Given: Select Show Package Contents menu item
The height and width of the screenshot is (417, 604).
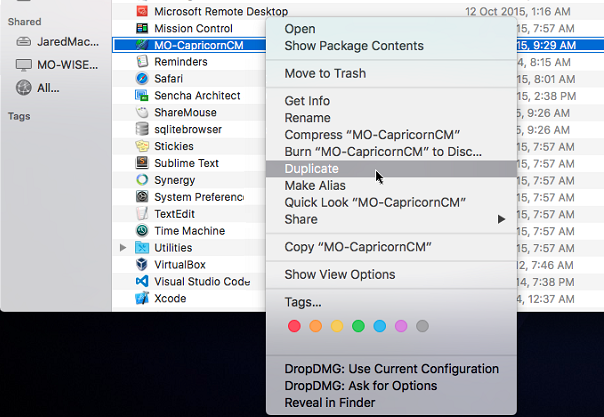Looking at the screenshot, I should click(x=391, y=46).
